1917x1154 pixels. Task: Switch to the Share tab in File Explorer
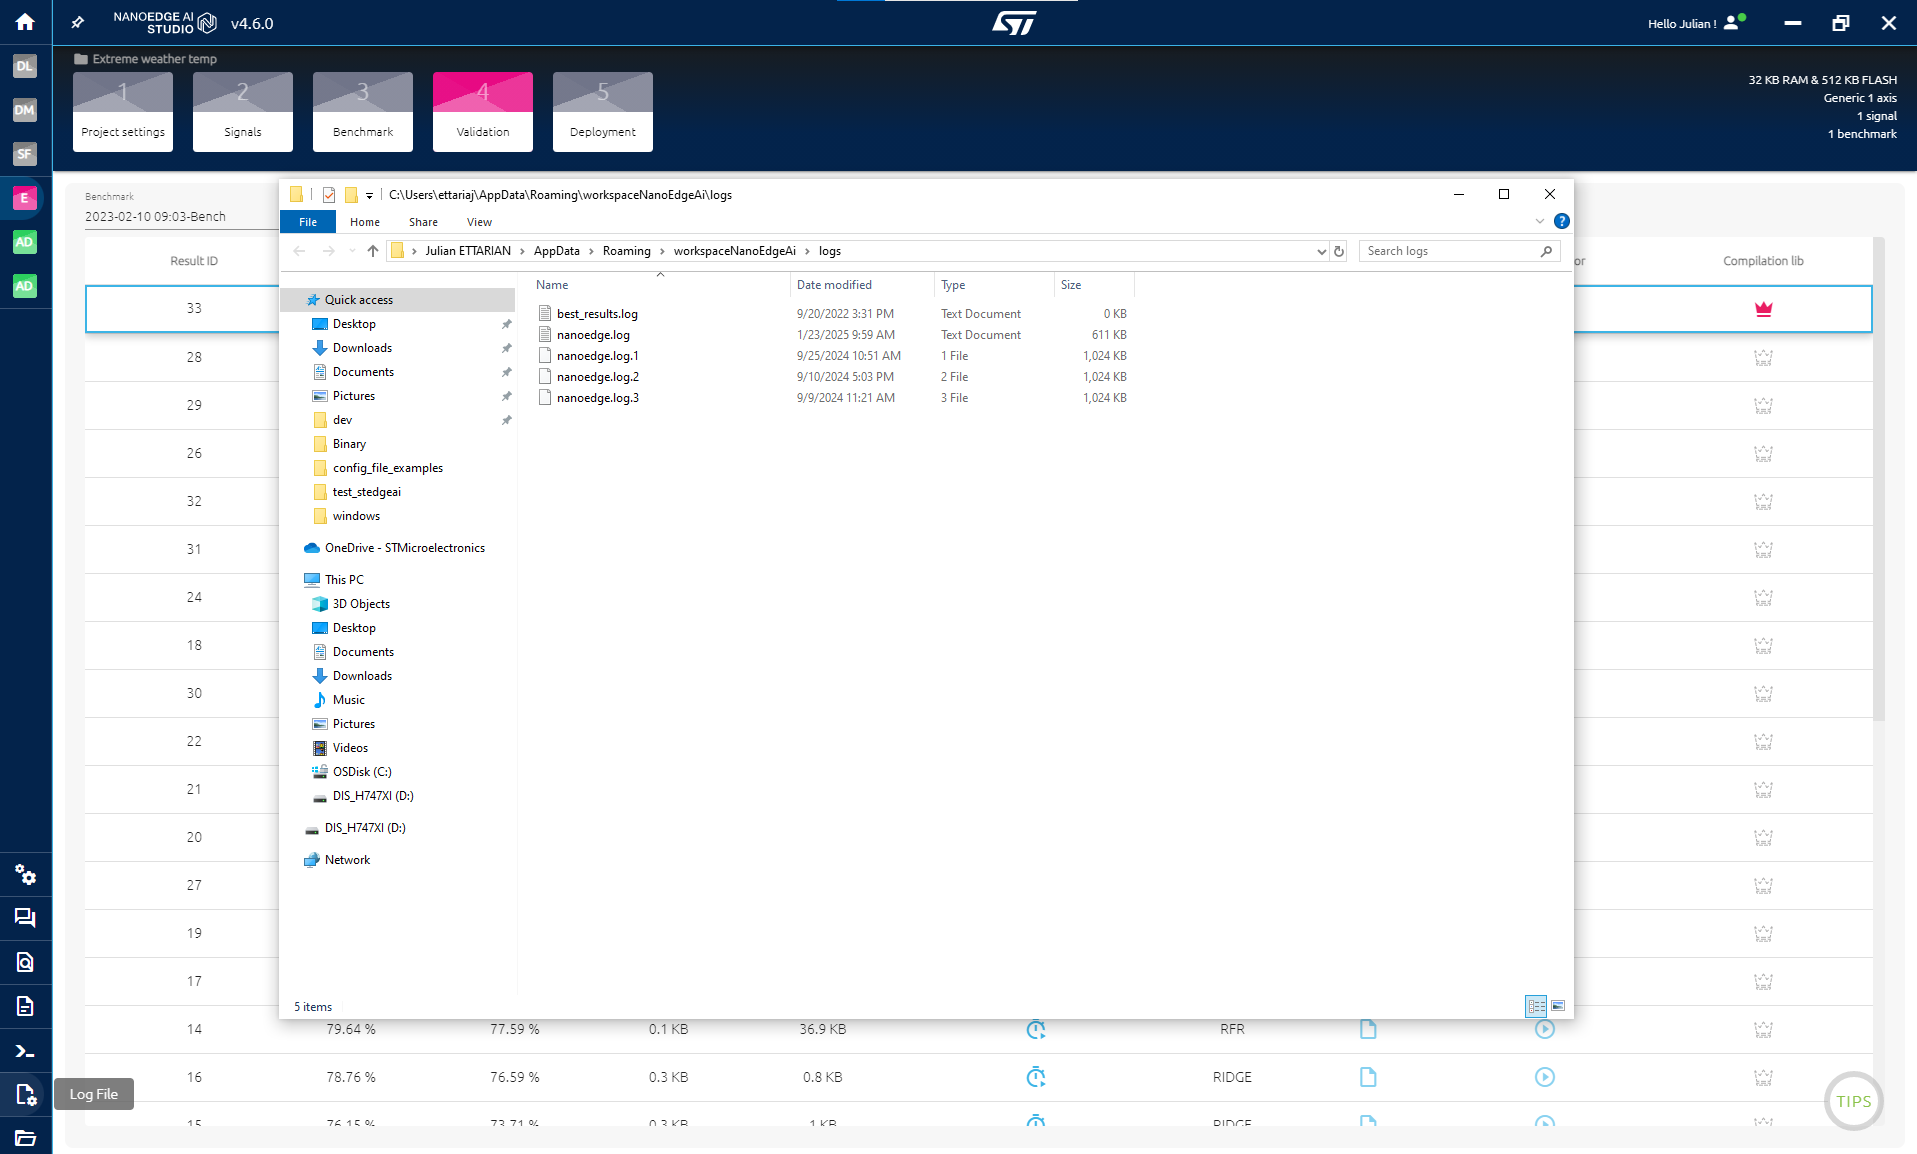tap(422, 221)
